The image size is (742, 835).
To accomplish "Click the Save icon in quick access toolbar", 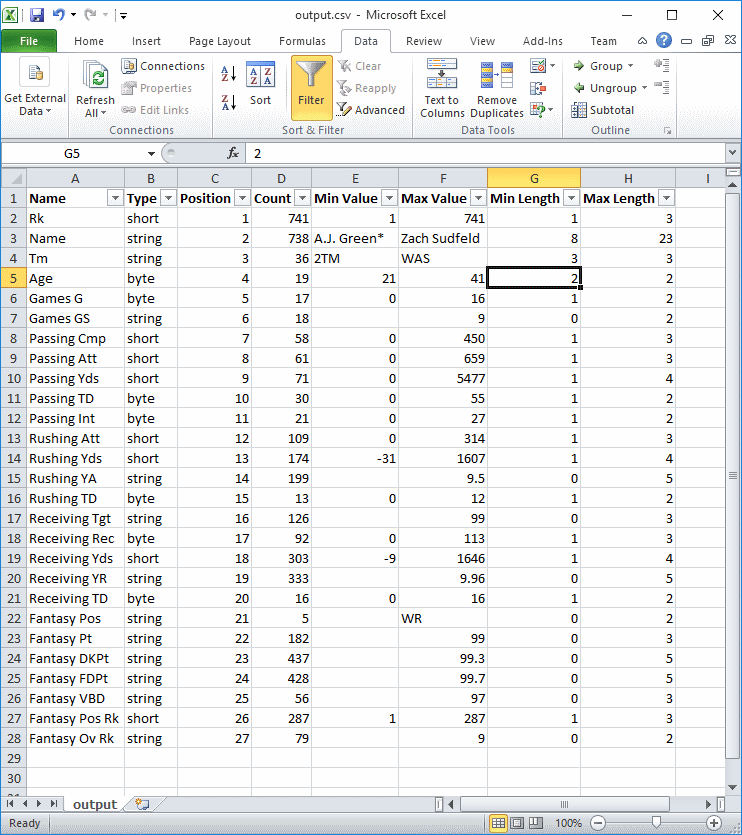I will point(37,15).
